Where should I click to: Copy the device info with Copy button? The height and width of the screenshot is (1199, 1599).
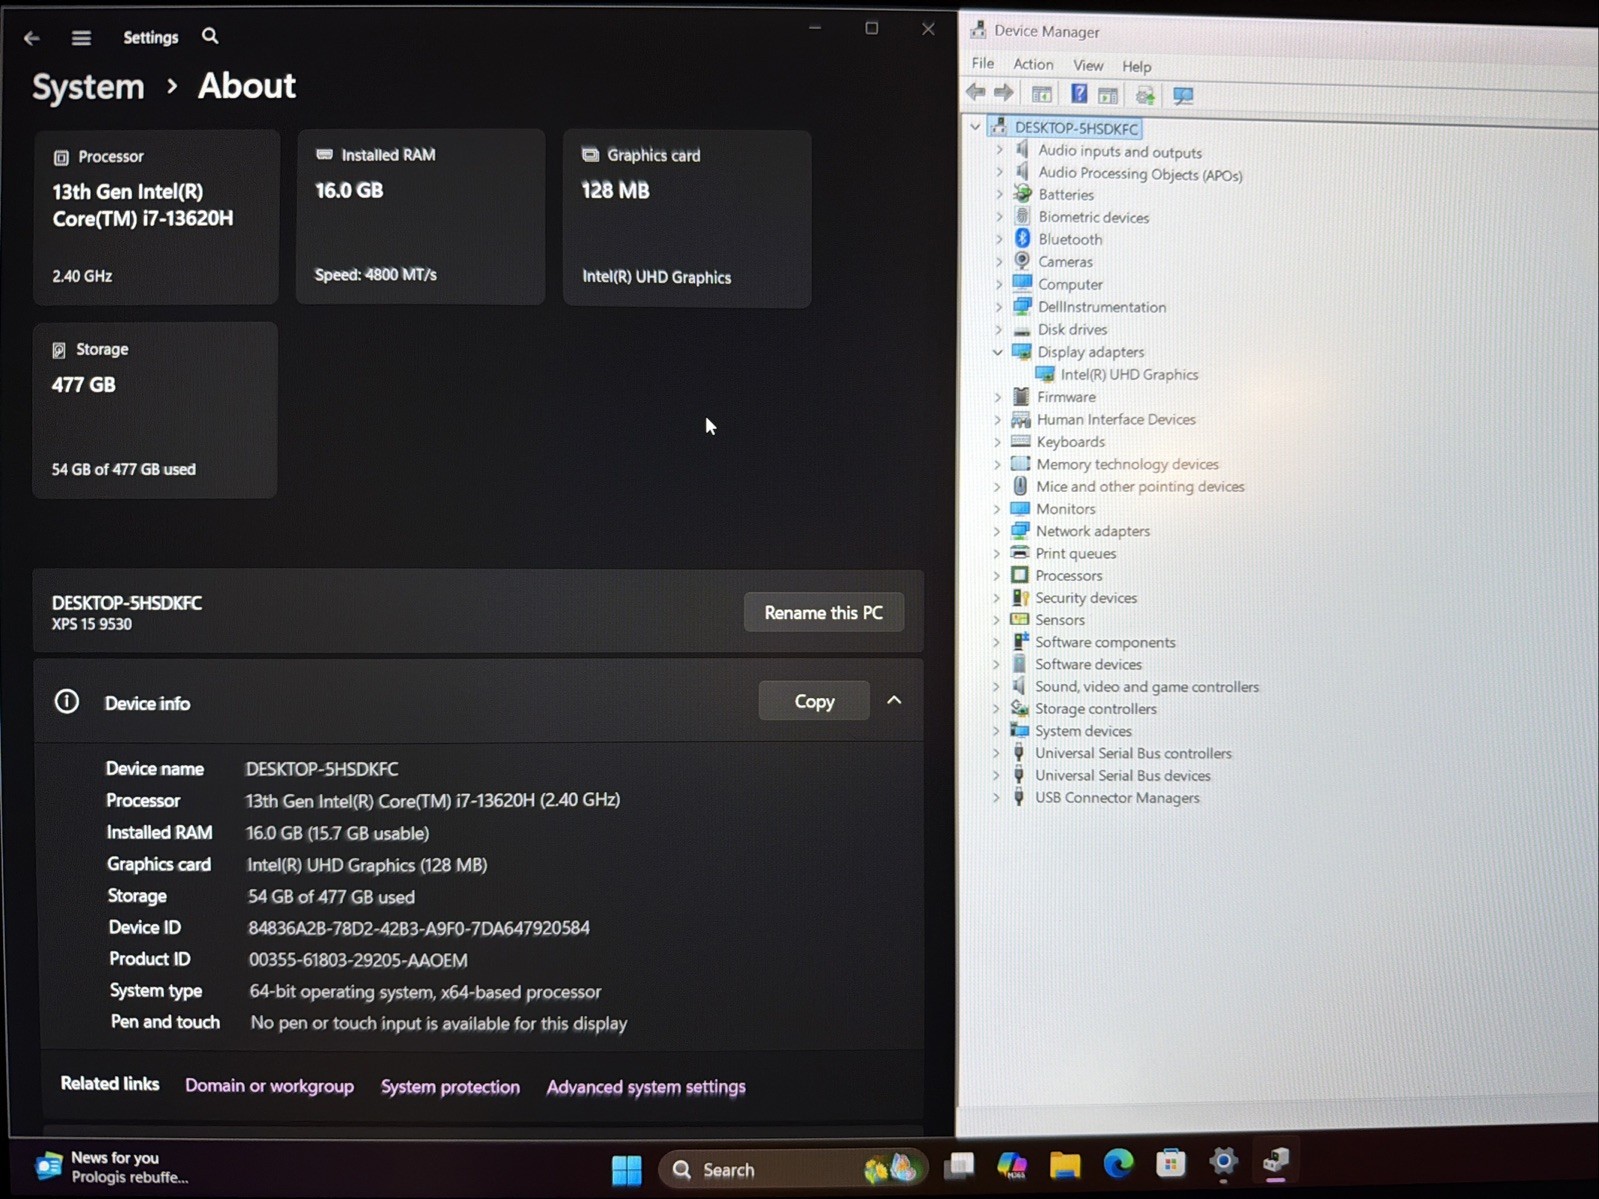[x=814, y=701]
